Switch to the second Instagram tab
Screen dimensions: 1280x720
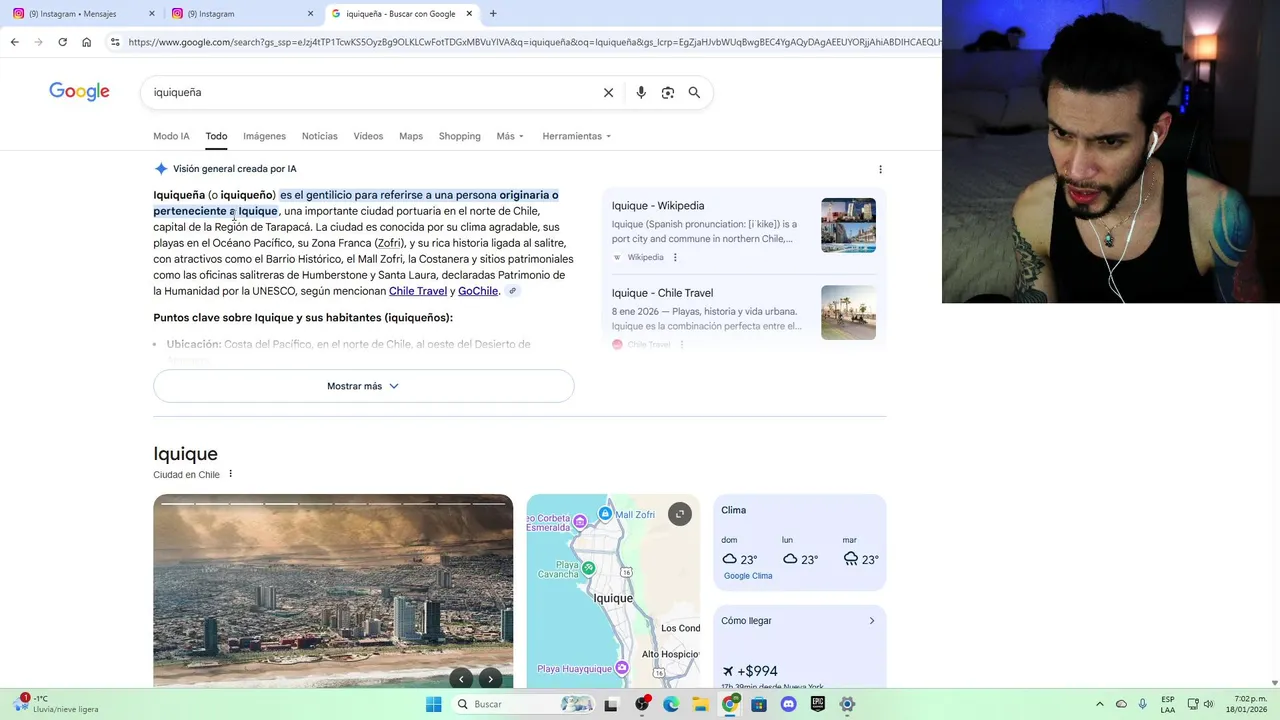point(240,14)
